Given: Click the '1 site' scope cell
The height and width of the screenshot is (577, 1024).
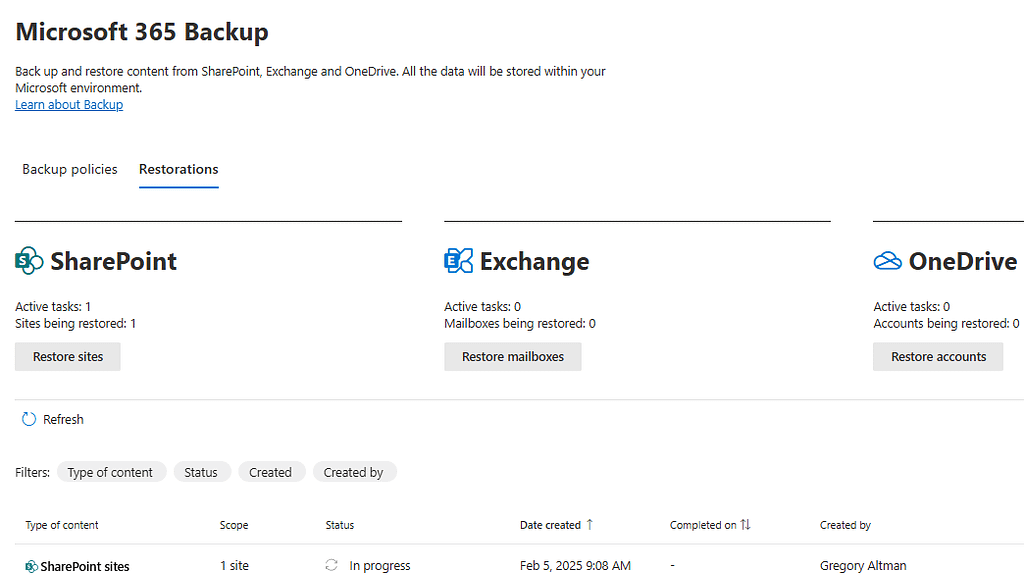Looking at the screenshot, I should (x=234, y=565).
